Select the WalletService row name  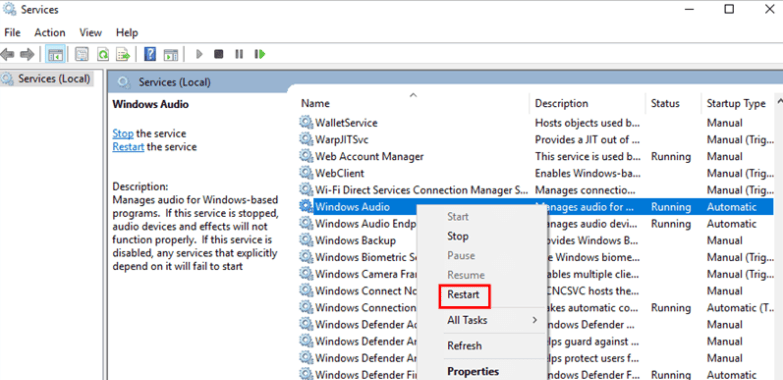pos(346,122)
